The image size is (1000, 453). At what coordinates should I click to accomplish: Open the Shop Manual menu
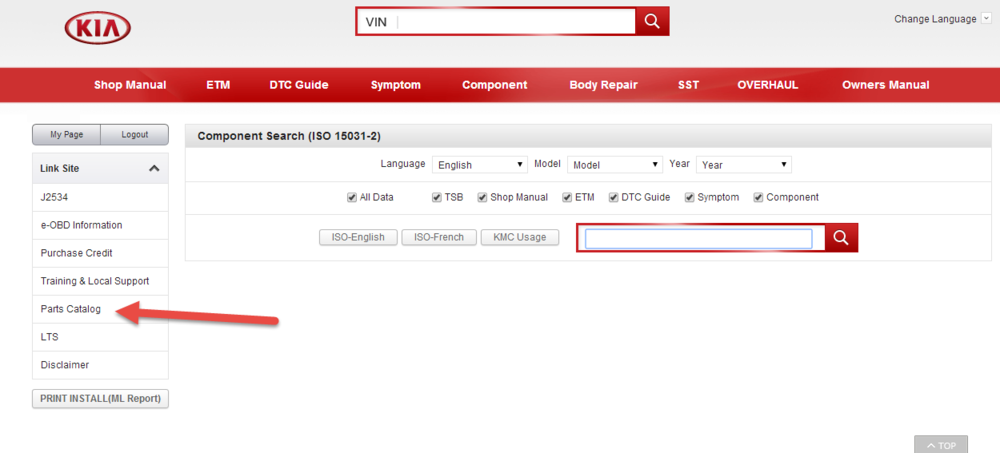point(130,85)
